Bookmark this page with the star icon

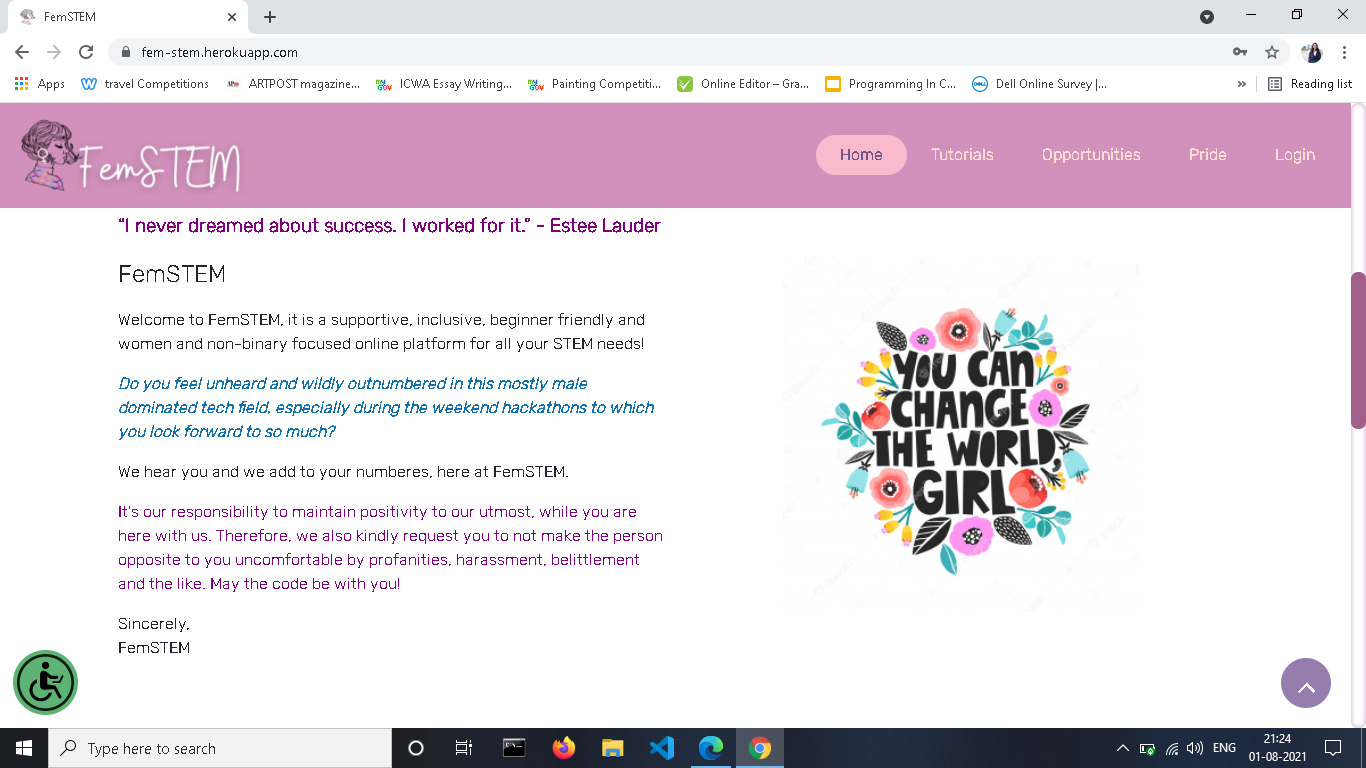coord(1272,52)
